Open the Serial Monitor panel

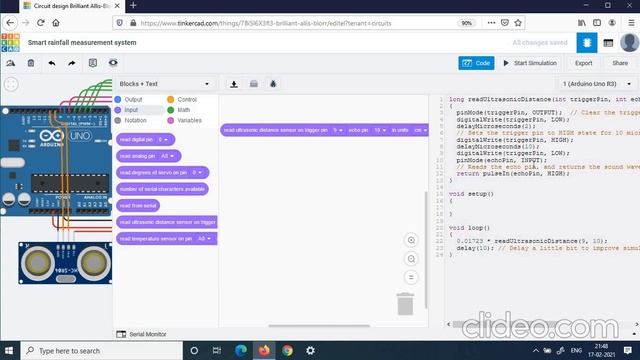141,334
